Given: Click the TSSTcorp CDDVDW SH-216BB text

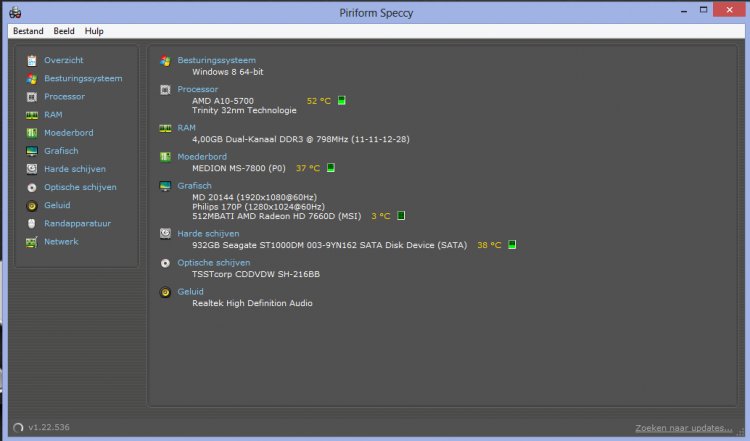Looking at the screenshot, I should pos(256,274).
